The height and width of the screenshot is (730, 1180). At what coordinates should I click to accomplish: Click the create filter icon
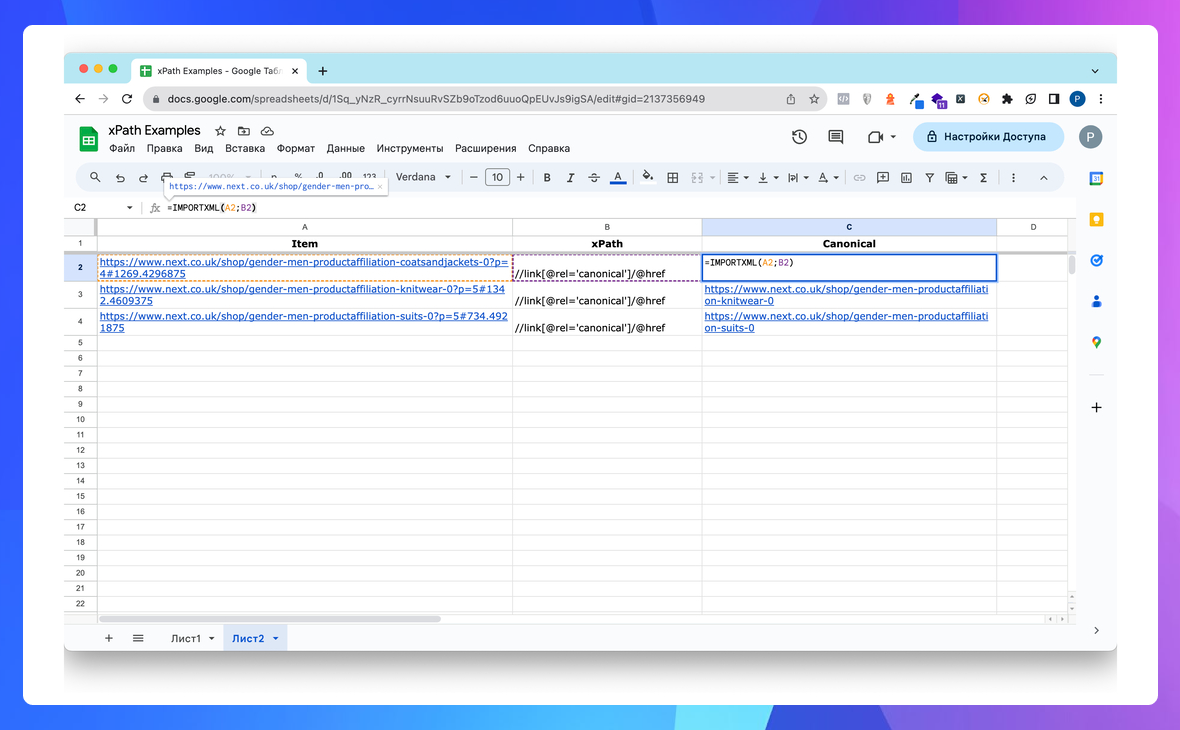point(929,178)
